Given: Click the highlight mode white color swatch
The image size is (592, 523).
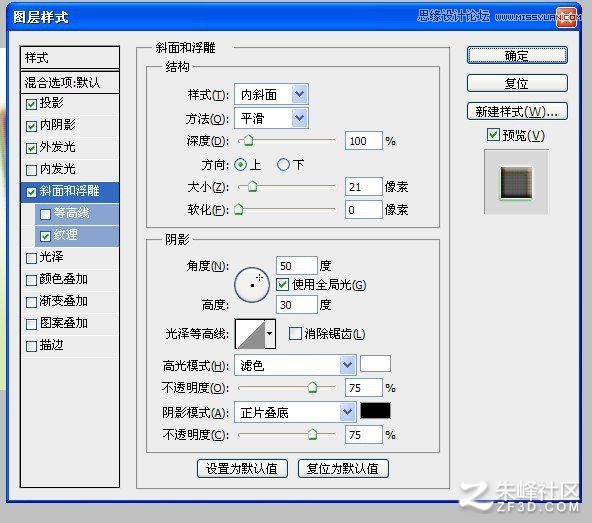Looking at the screenshot, I should [375, 364].
